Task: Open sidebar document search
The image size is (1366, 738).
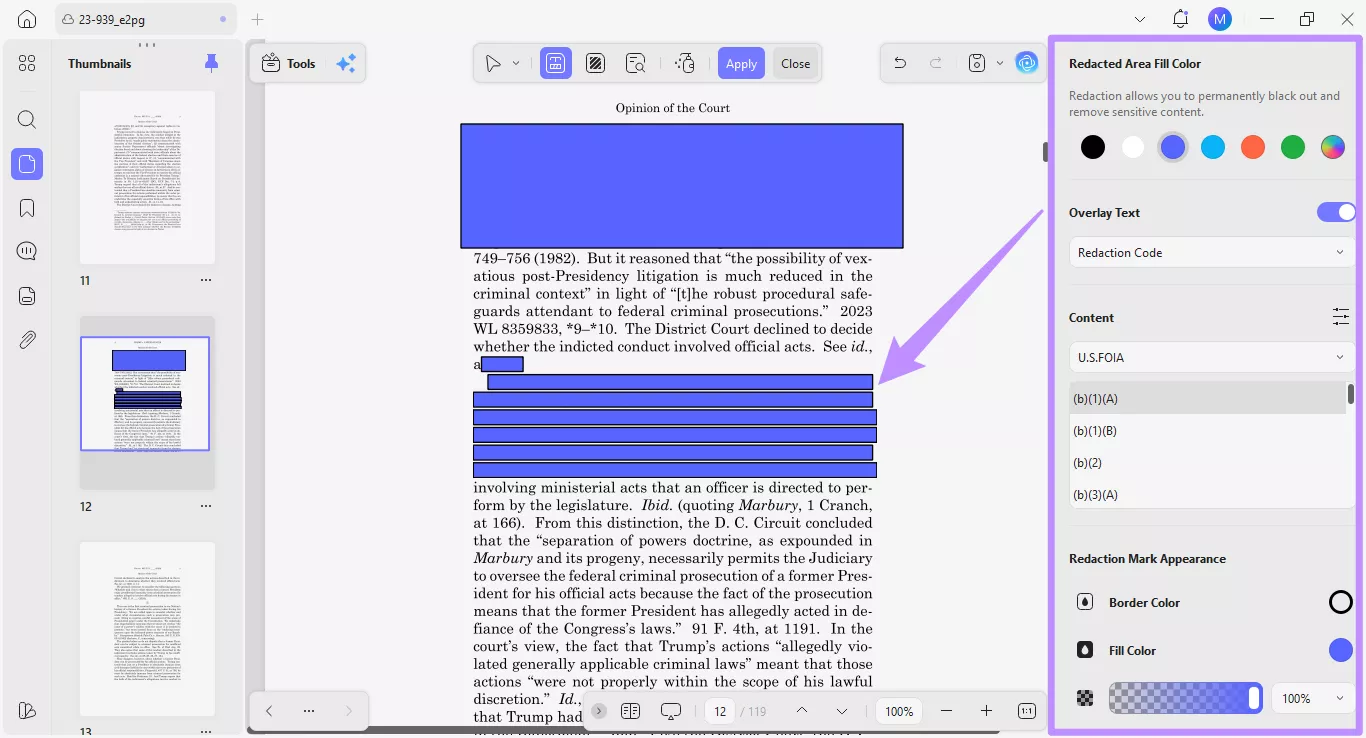Action: point(26,119)
